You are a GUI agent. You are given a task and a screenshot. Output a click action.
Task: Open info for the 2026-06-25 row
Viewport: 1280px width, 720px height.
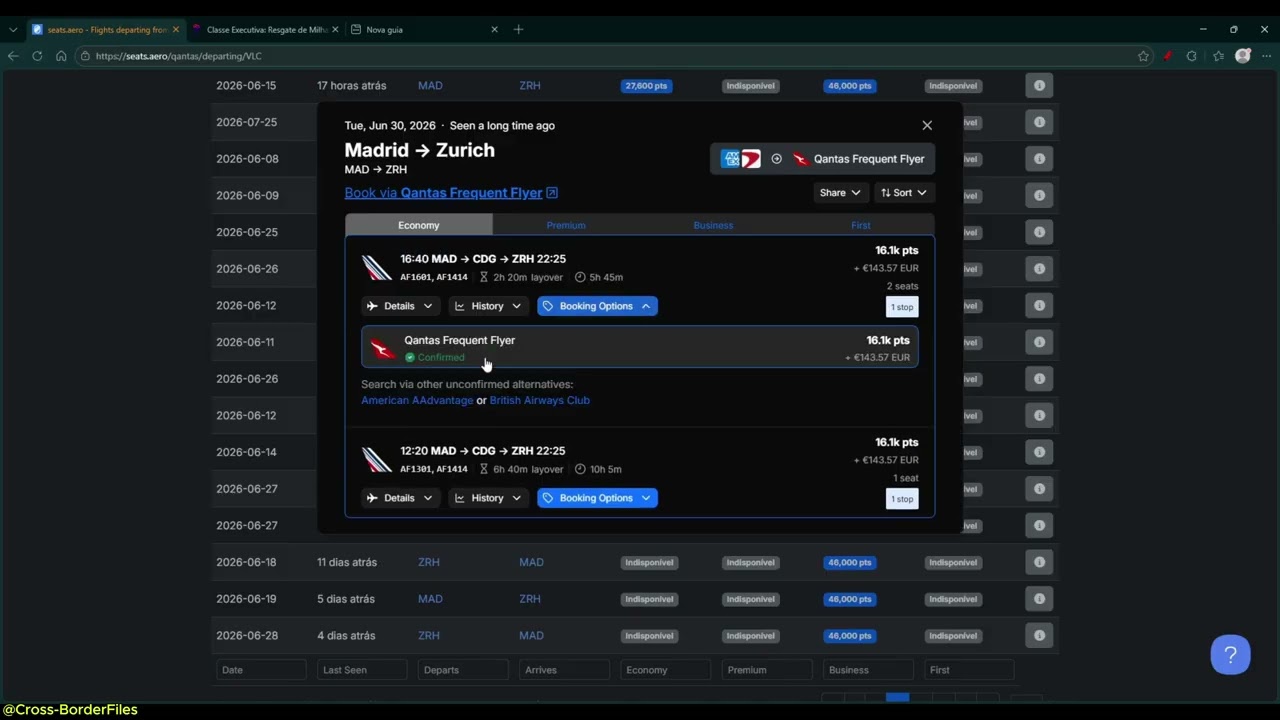(x=1039, y=232)
